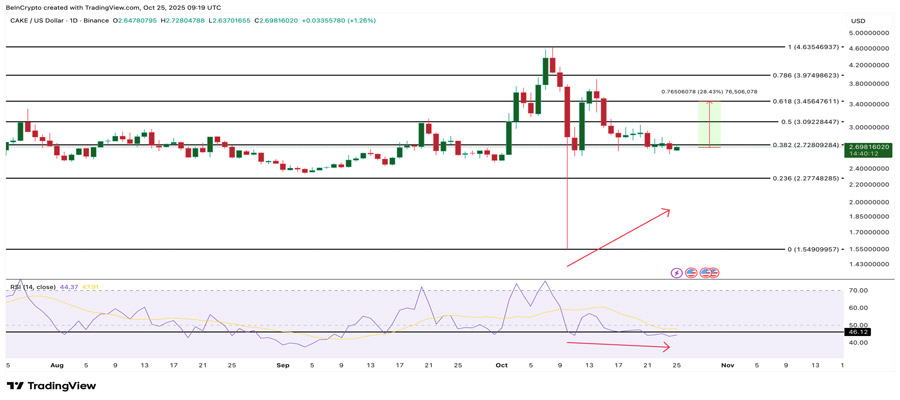
Task: Click the purple lightning event icon
Action: pyautogui.click(x=677, y=272)
